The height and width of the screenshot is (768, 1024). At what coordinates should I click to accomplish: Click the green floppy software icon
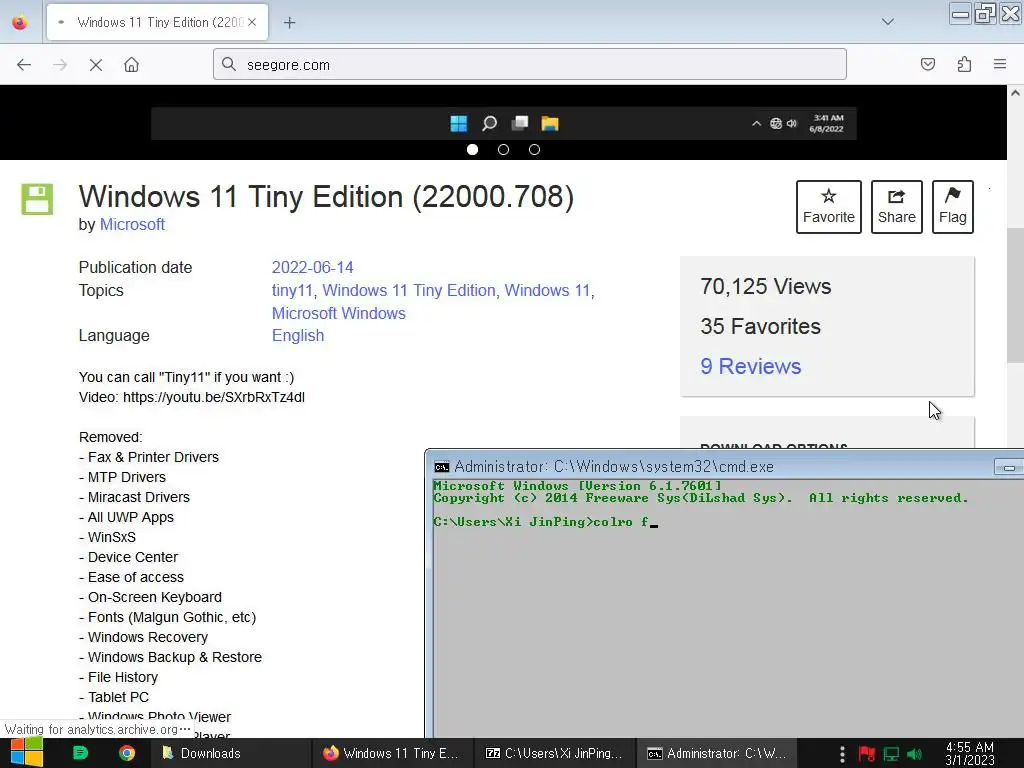(x=37, y=199)
